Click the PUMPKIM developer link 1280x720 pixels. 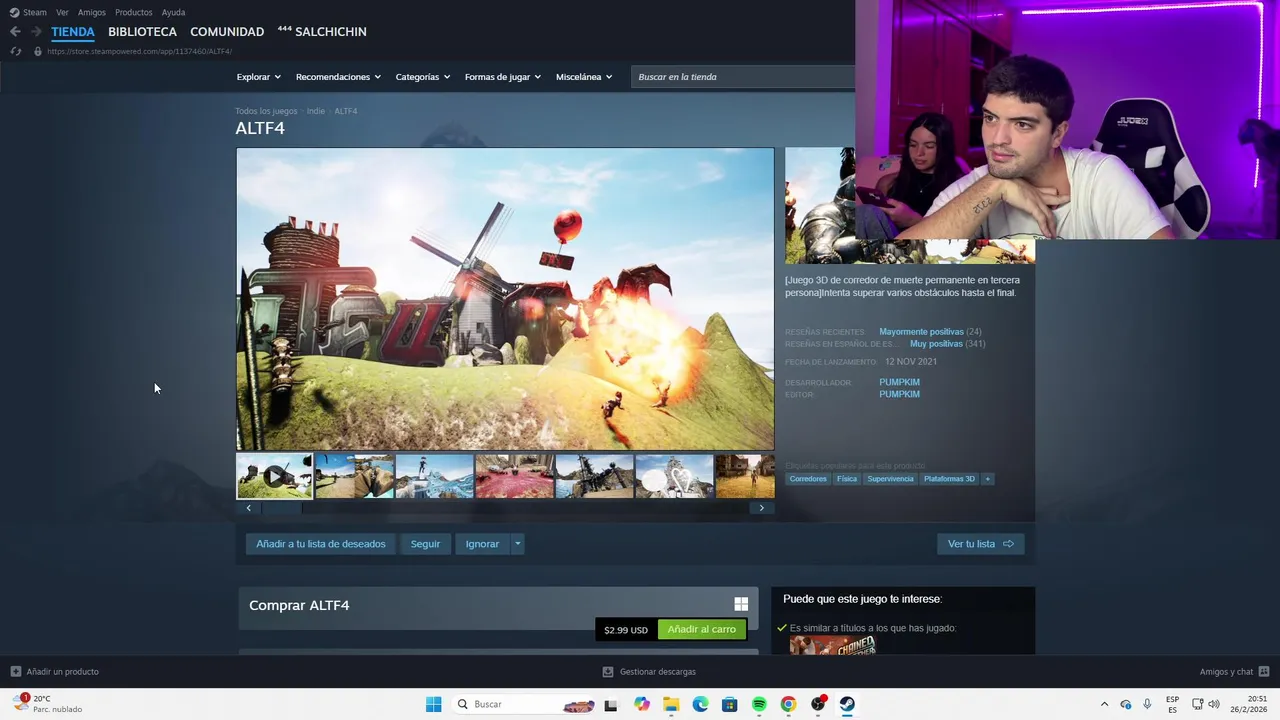[x=899, y=382]
